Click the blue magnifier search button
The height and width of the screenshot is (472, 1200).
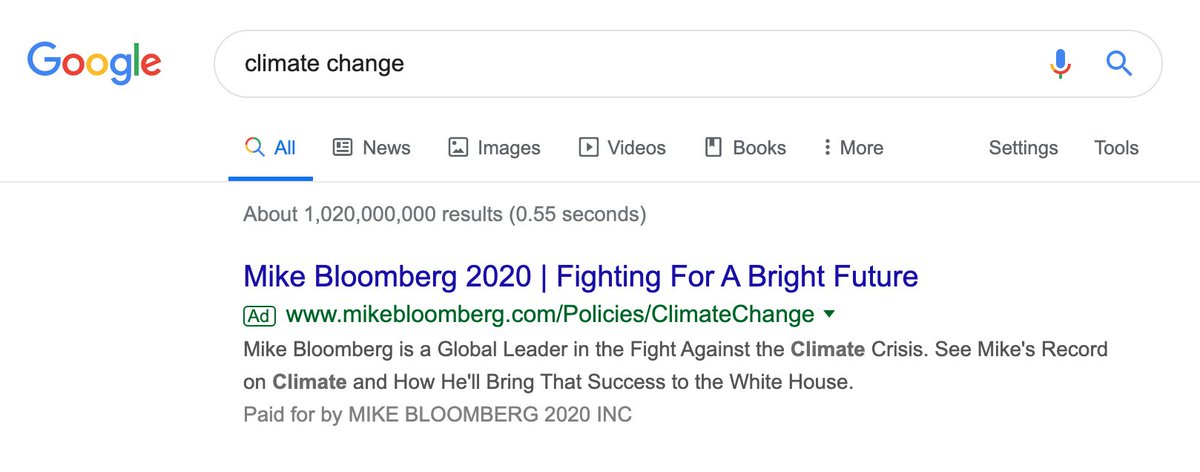pyautogui.click(x=1119, y=64)
